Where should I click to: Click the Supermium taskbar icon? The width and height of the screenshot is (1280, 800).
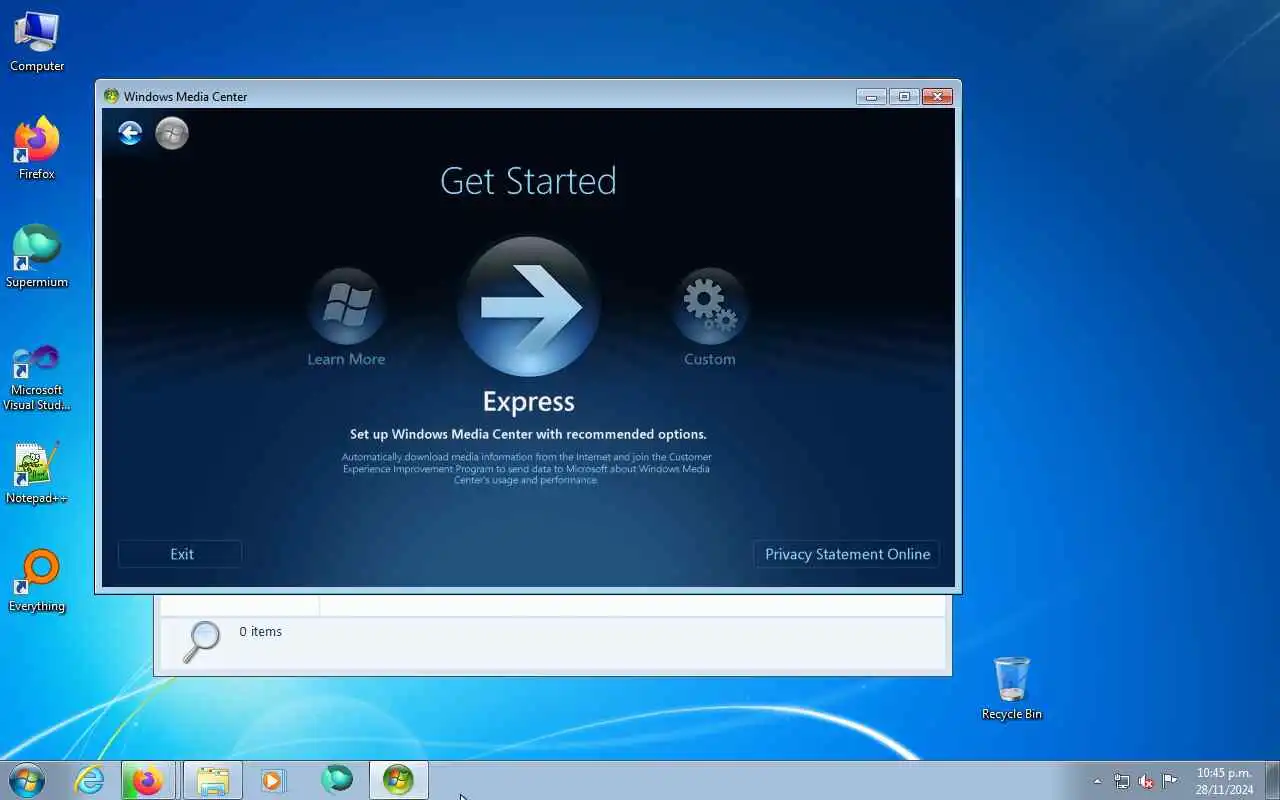tap(337, 780)
